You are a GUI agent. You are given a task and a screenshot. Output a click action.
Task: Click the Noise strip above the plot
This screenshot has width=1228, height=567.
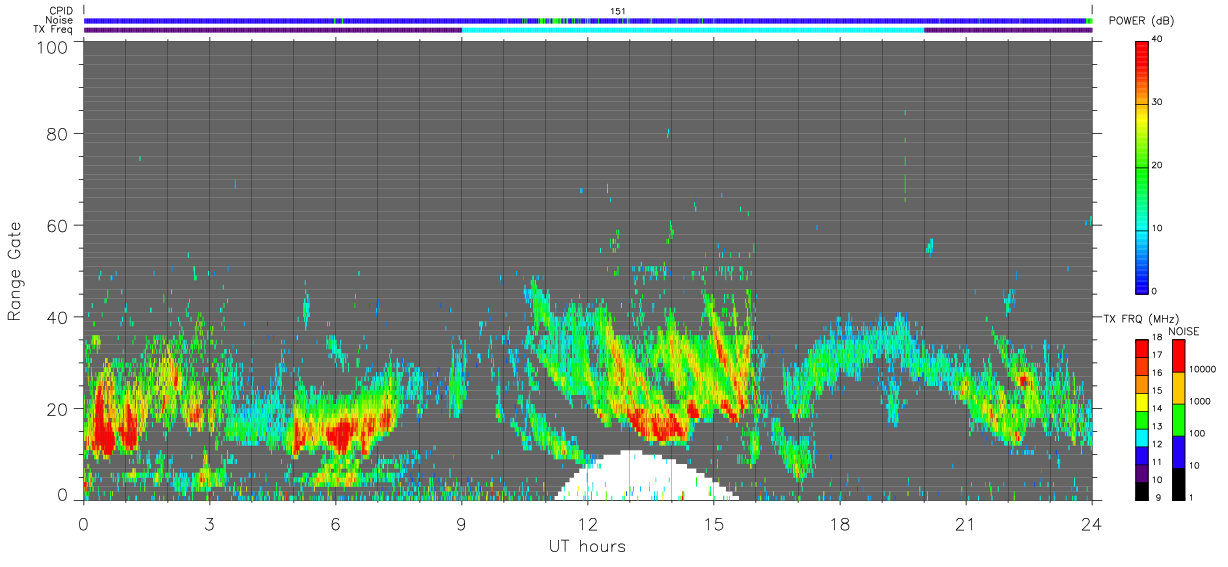(588, 20)
